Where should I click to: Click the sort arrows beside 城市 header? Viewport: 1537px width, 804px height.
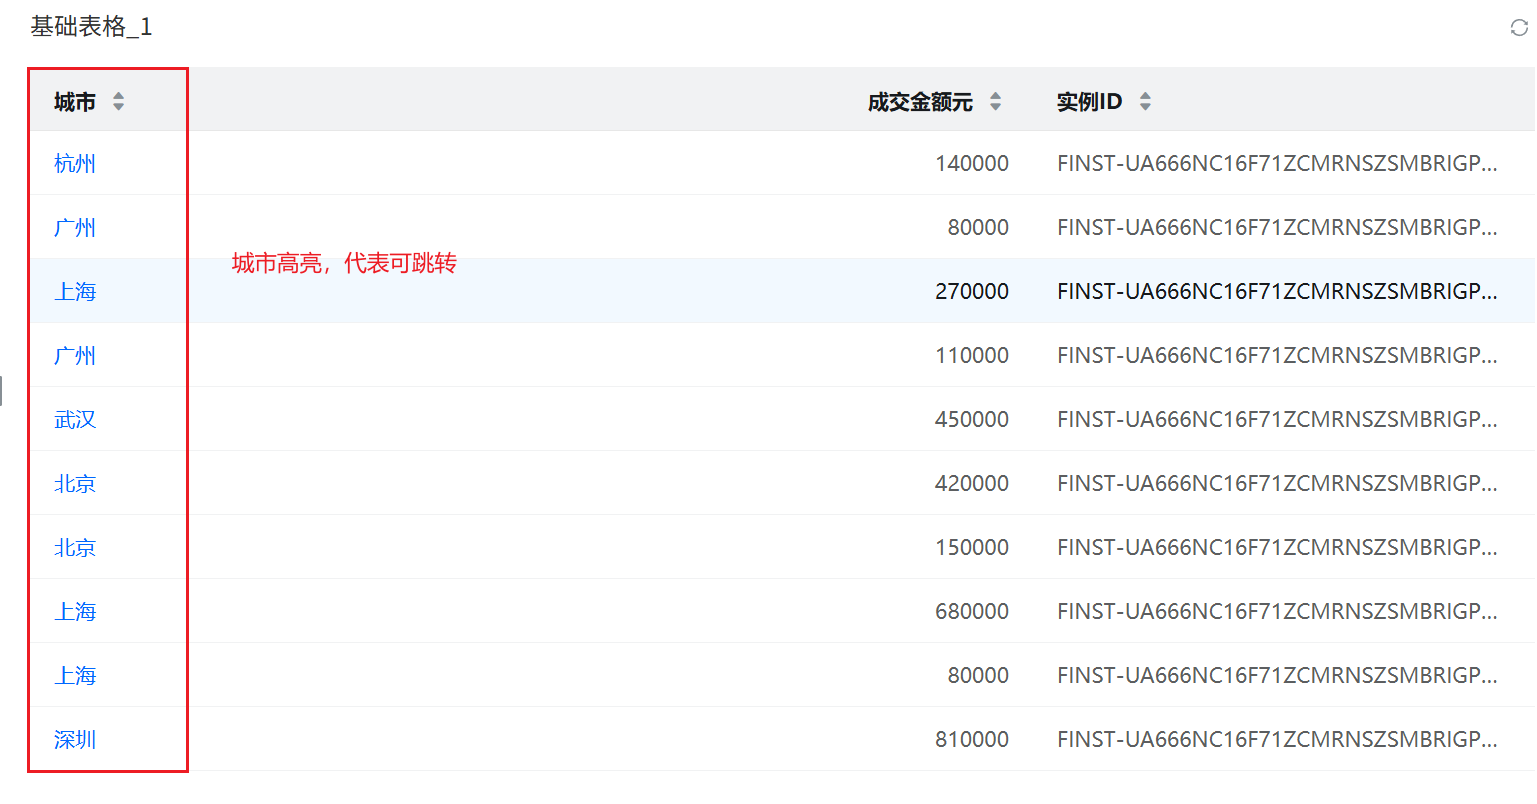point(118,101)
